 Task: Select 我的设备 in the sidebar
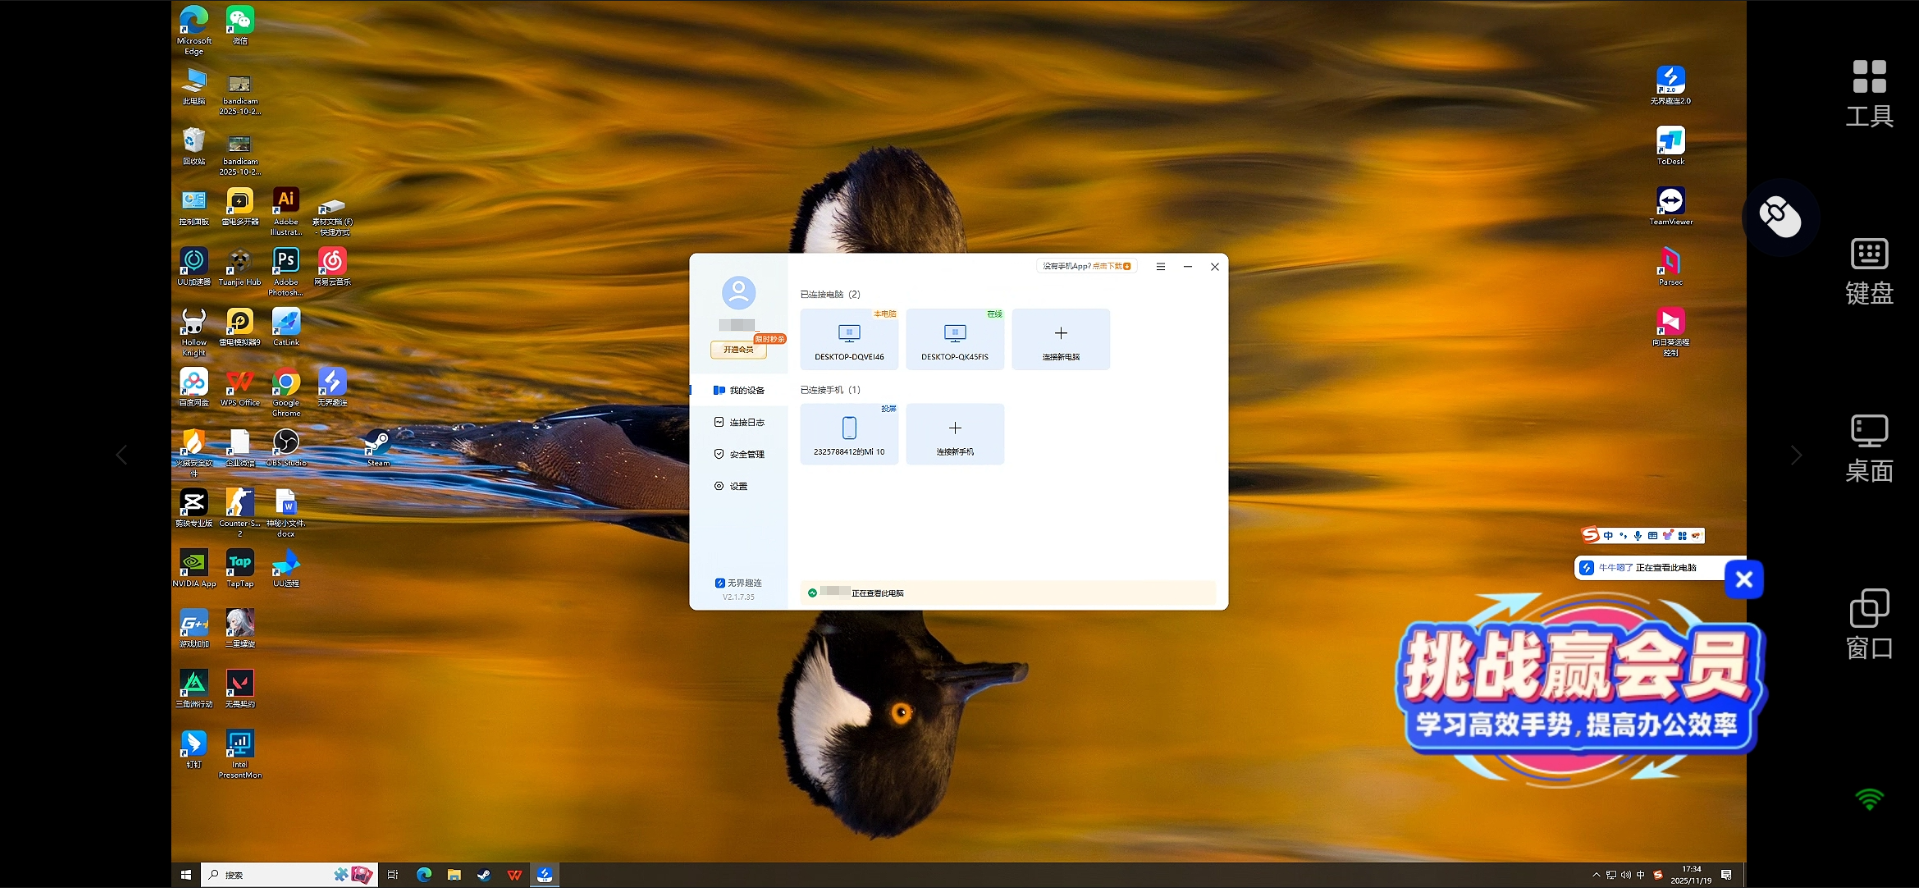739,391
